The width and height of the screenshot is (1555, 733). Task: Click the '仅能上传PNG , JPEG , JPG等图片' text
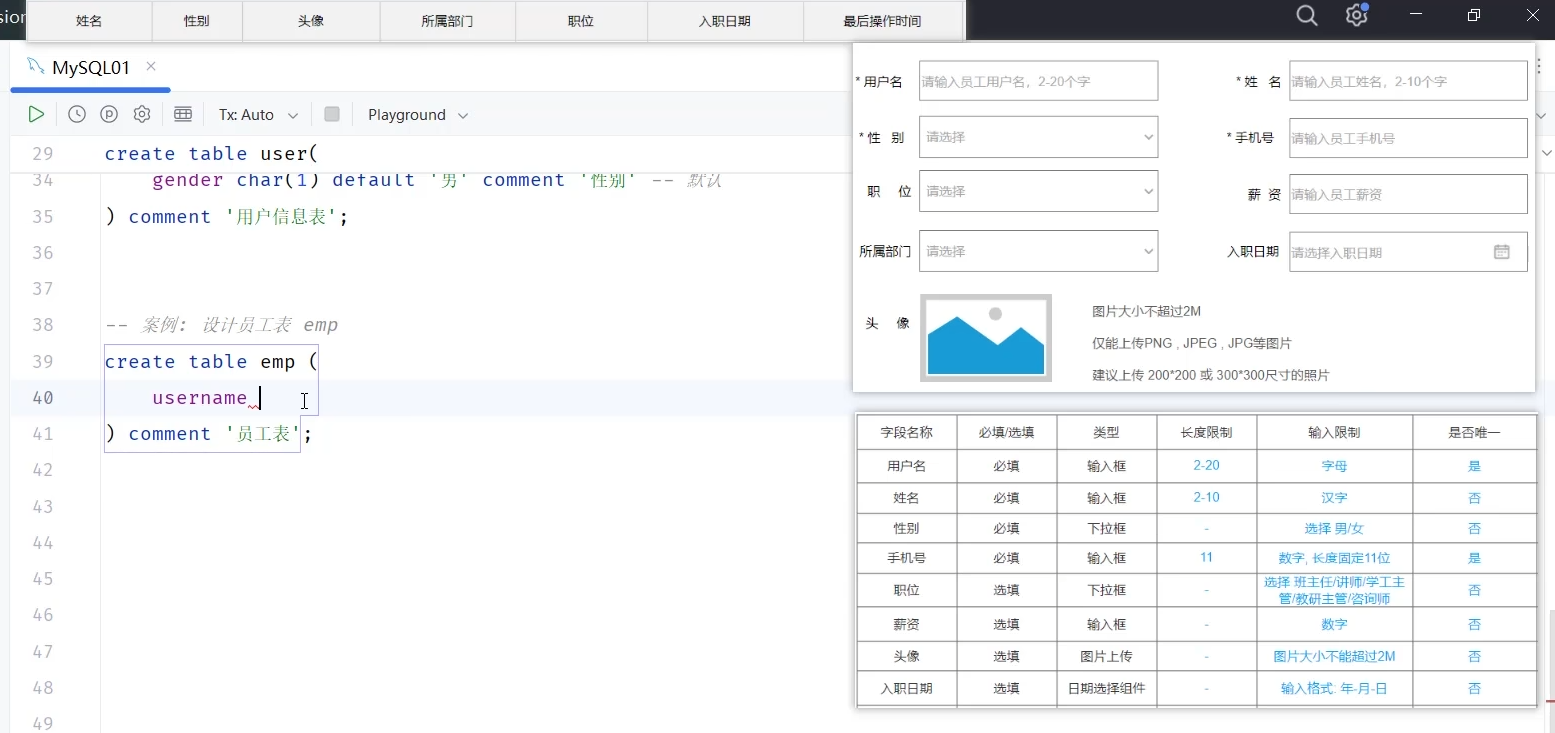[x=1192, y=343]
